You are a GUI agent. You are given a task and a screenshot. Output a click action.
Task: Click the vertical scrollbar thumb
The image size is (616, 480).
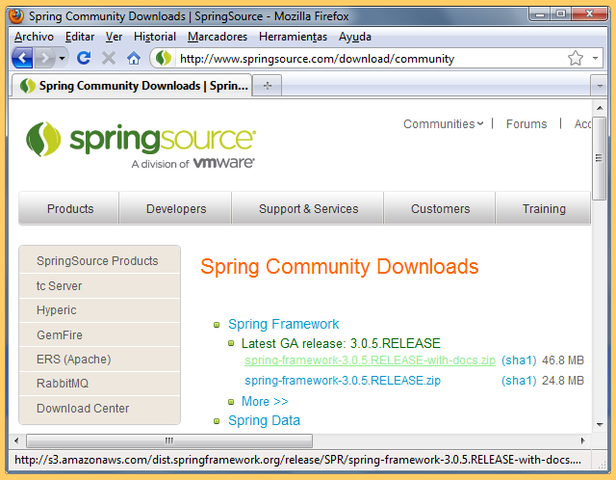(x=599, y=158)
